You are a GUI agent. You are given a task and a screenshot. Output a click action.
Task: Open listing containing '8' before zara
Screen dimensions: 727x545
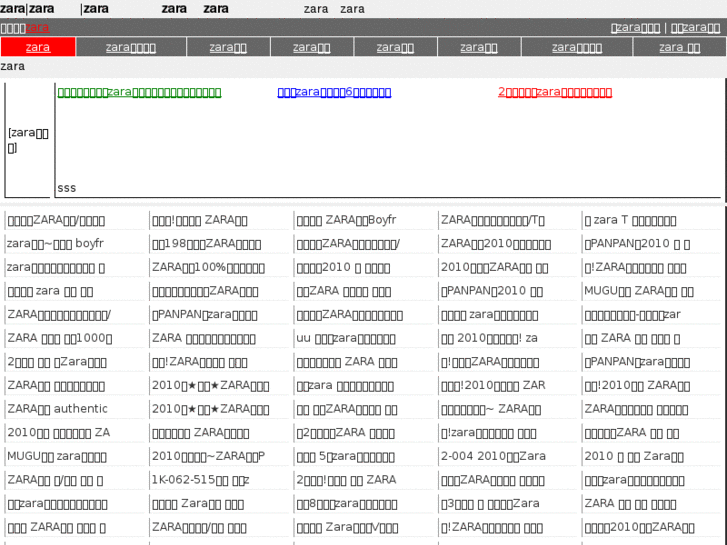(x=347, y=504)
